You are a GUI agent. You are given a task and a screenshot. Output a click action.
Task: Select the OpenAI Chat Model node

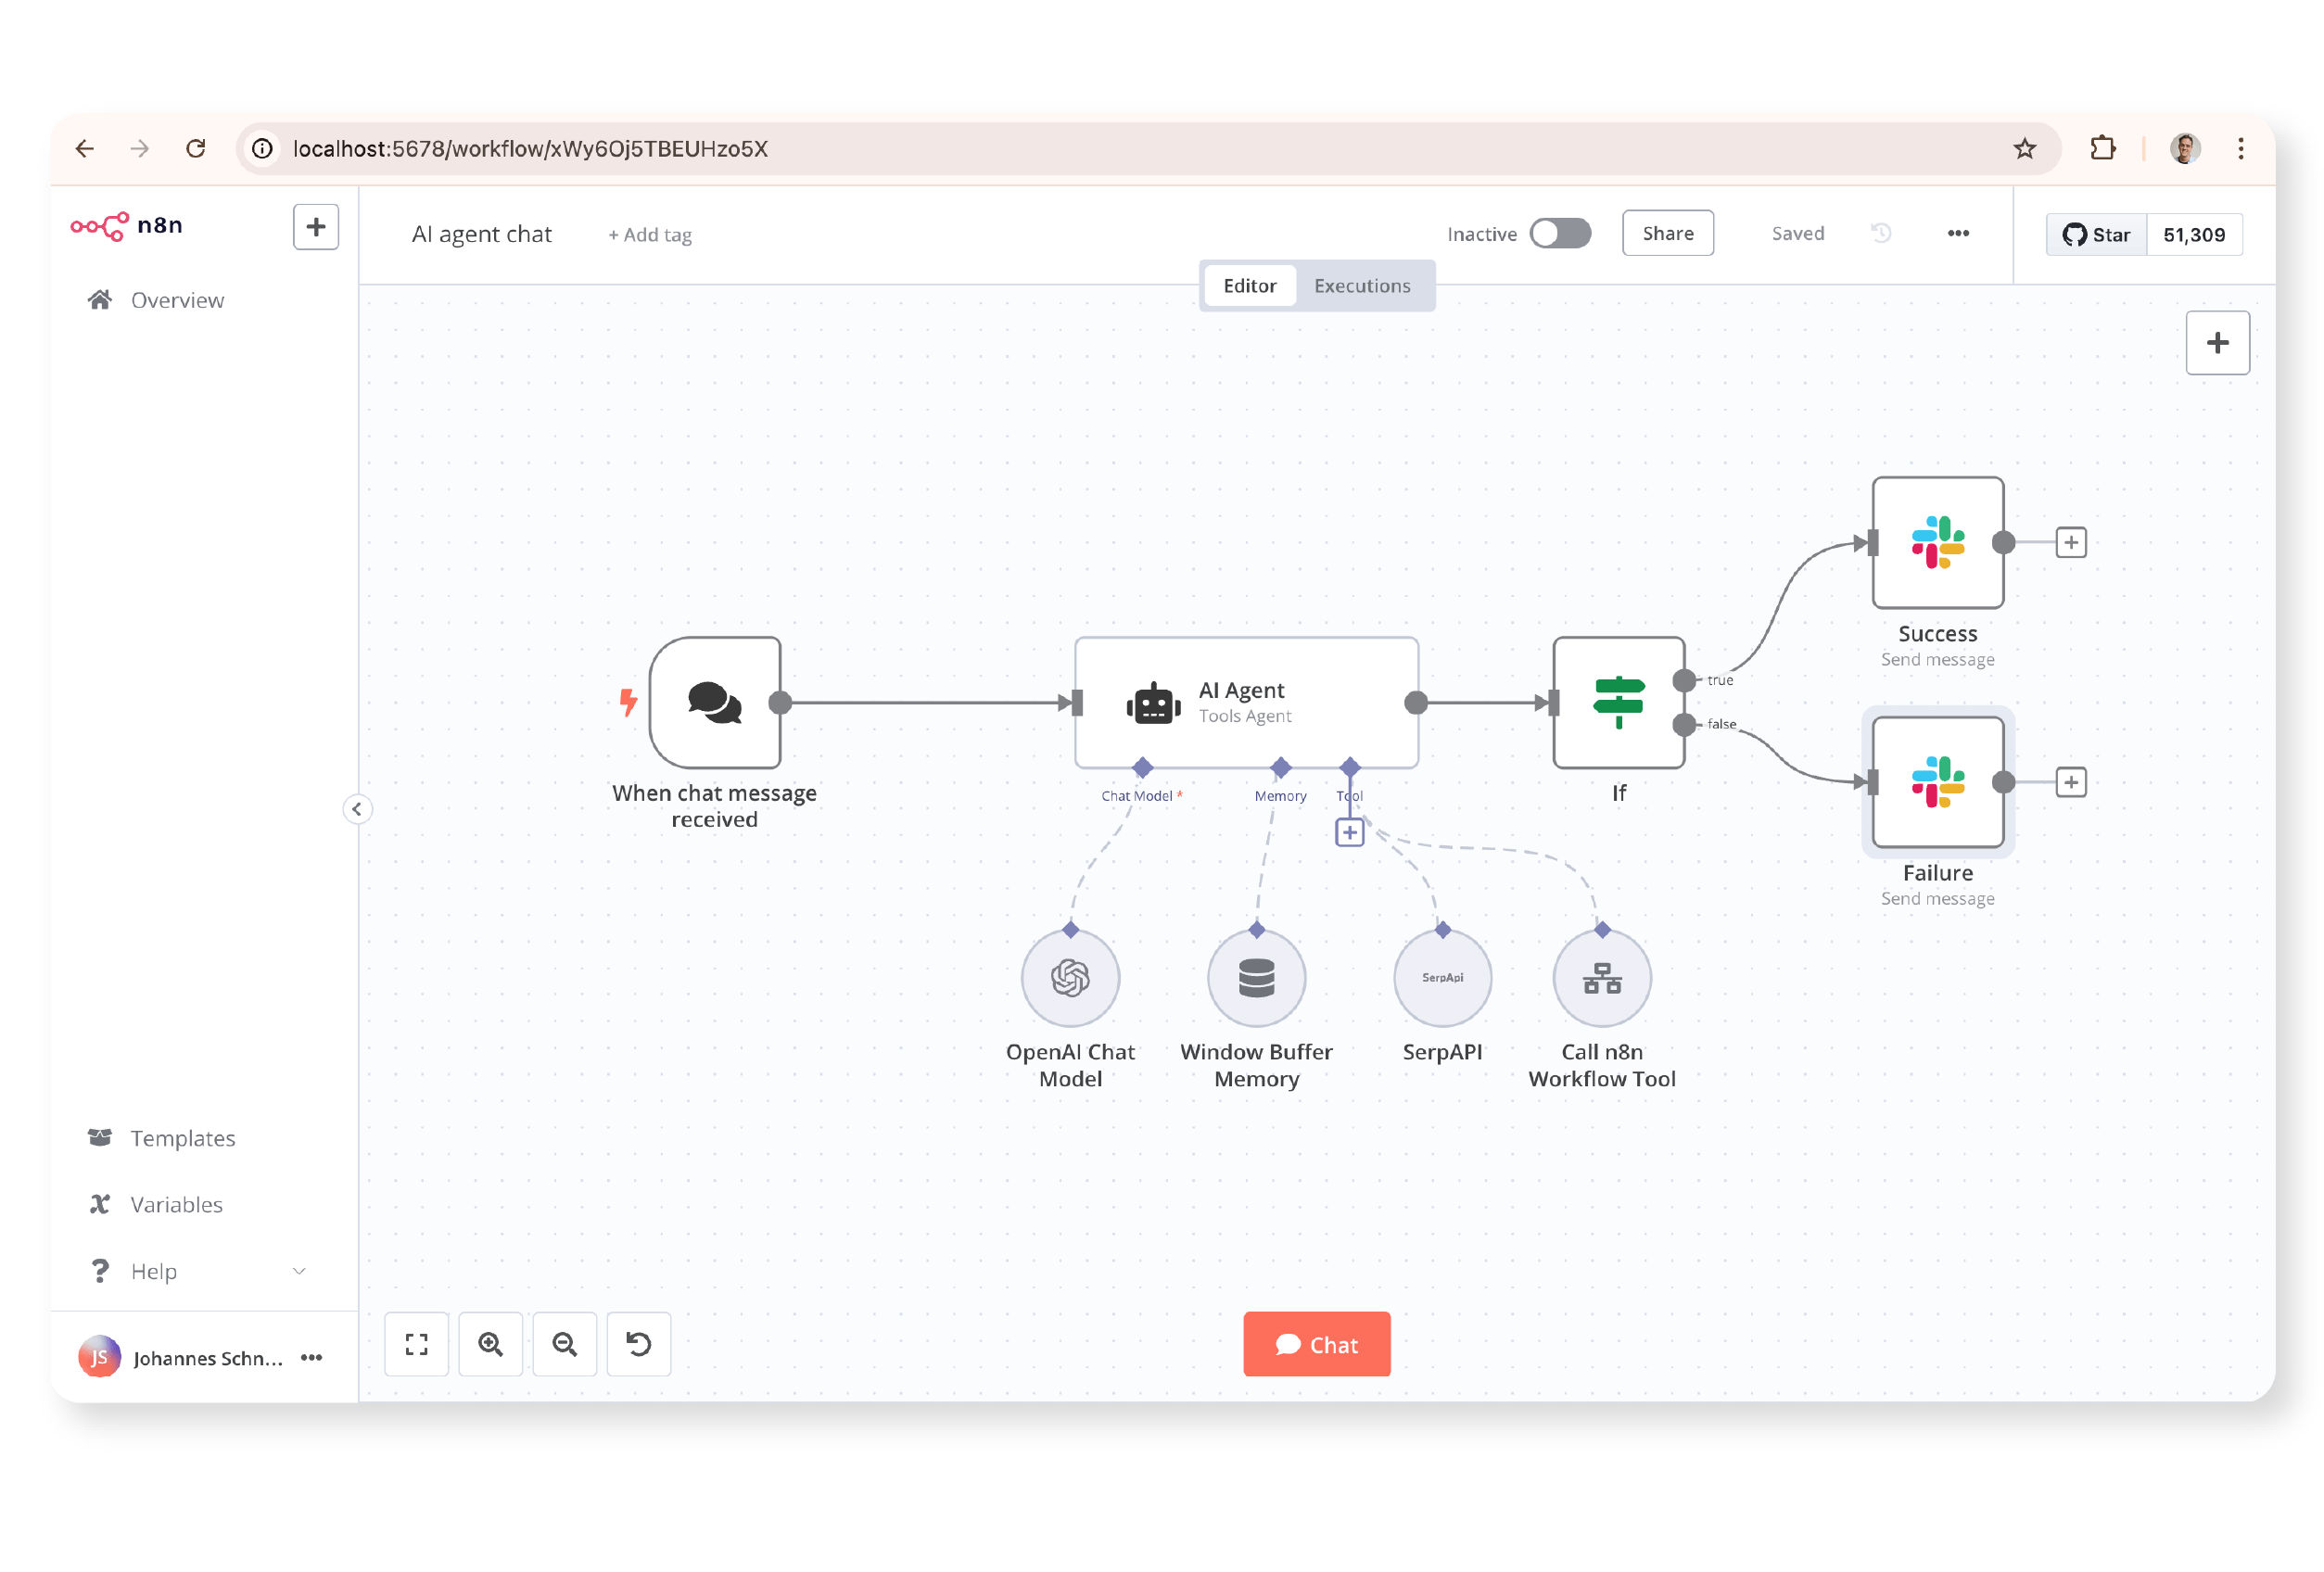1069,978
